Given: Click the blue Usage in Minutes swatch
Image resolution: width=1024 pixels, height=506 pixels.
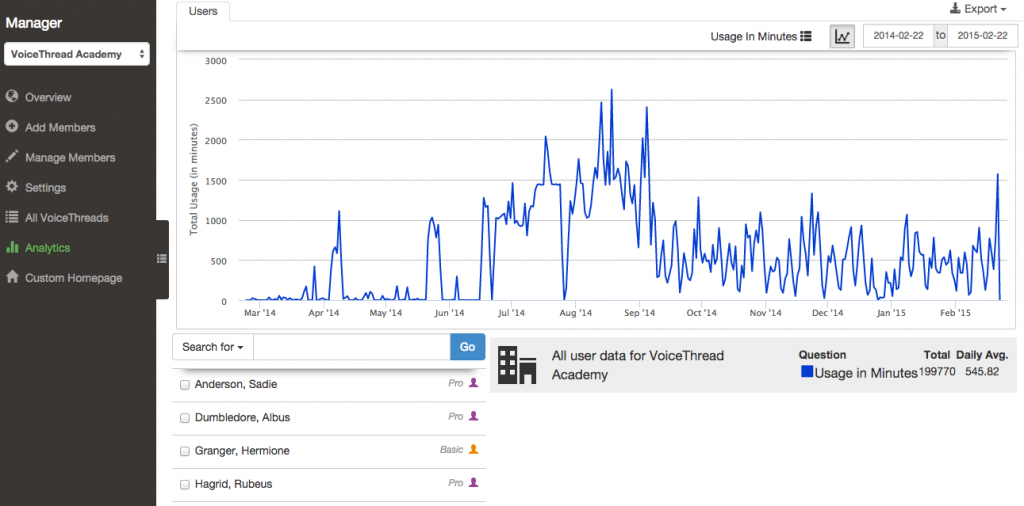Looking at the screenshot, I should coord(807,372).
